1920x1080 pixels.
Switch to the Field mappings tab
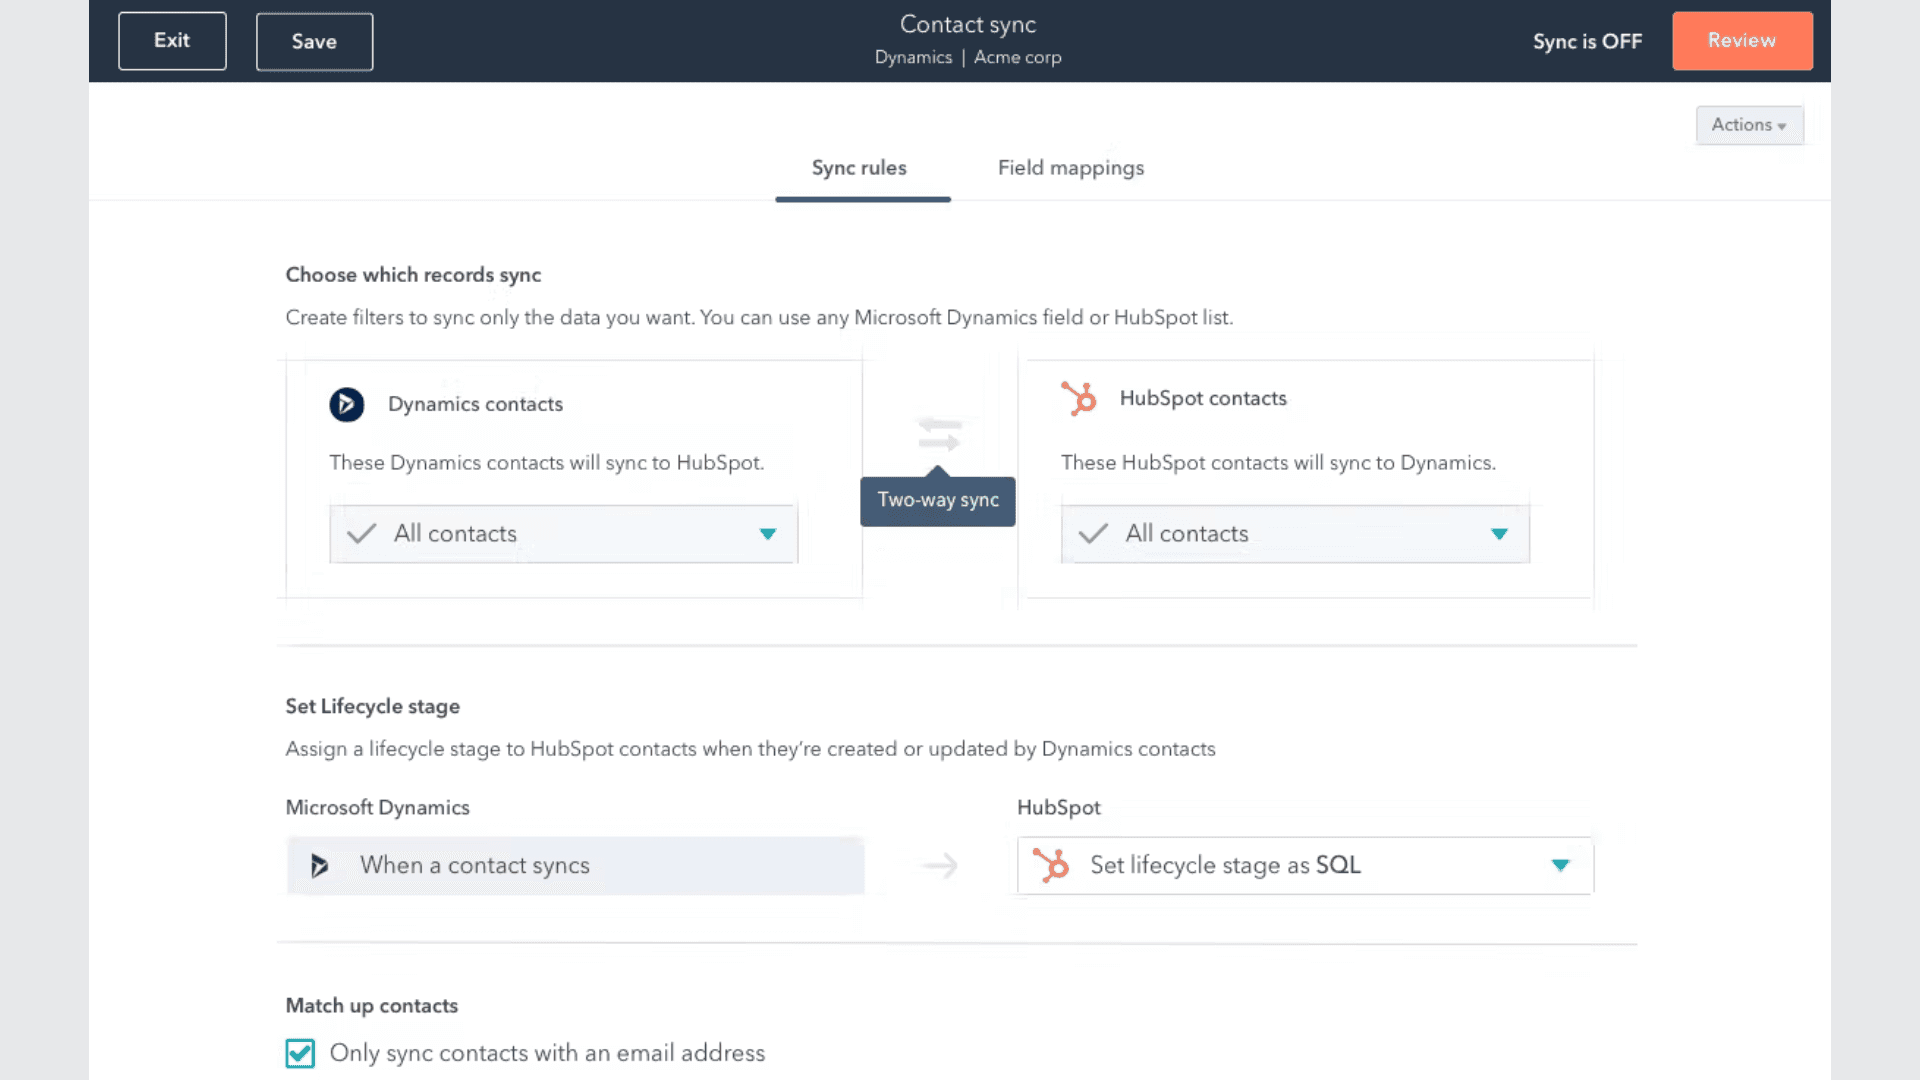click(x=1071, y=168)
